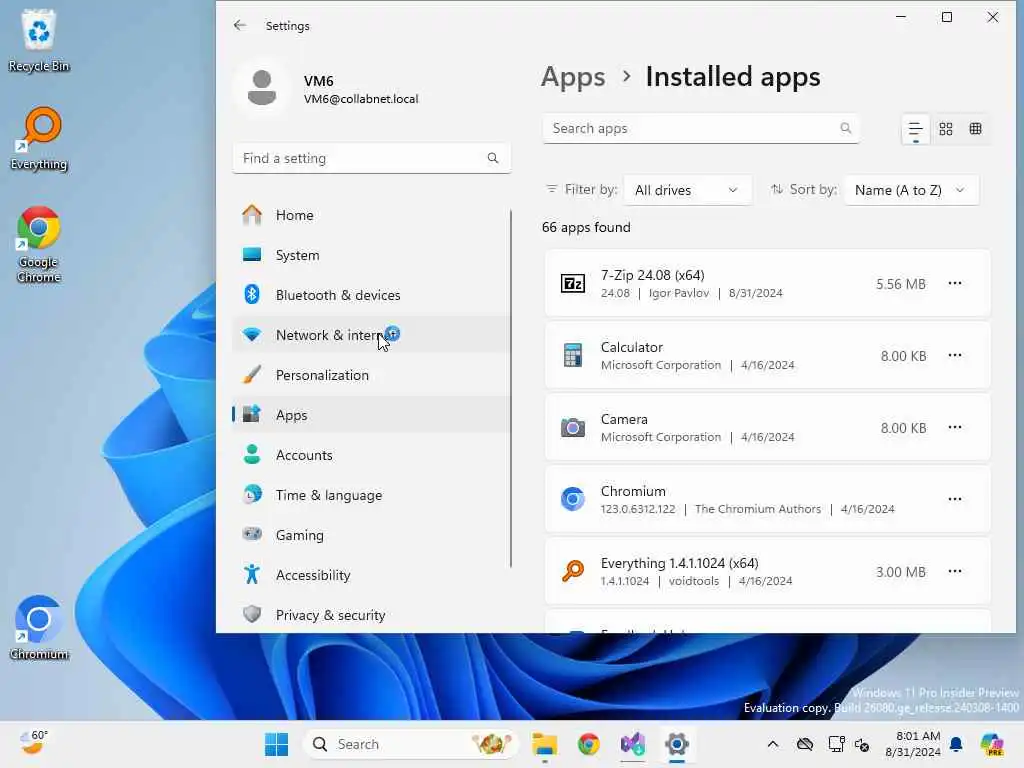Focus the Find a setting field

pyautogui.click(x=372, y=158)
